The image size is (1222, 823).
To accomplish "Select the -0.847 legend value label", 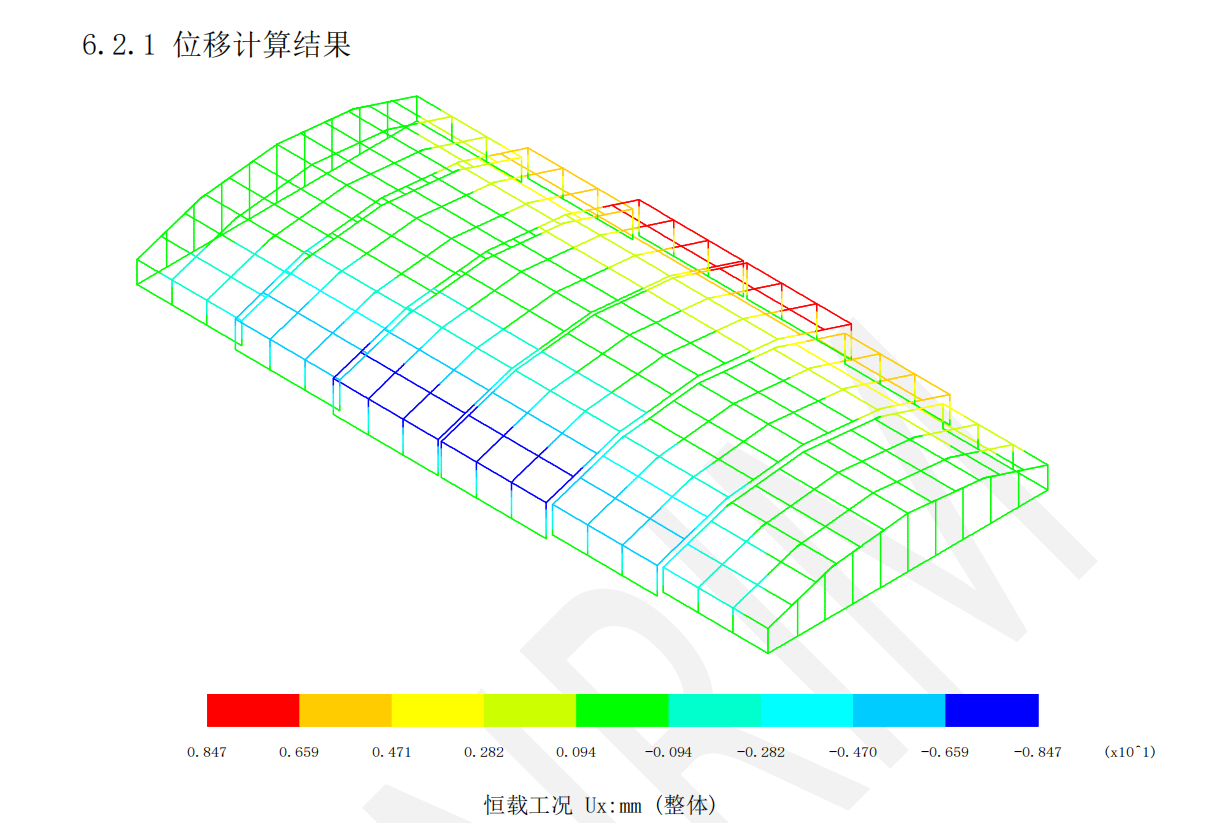I will [1037, 752].
